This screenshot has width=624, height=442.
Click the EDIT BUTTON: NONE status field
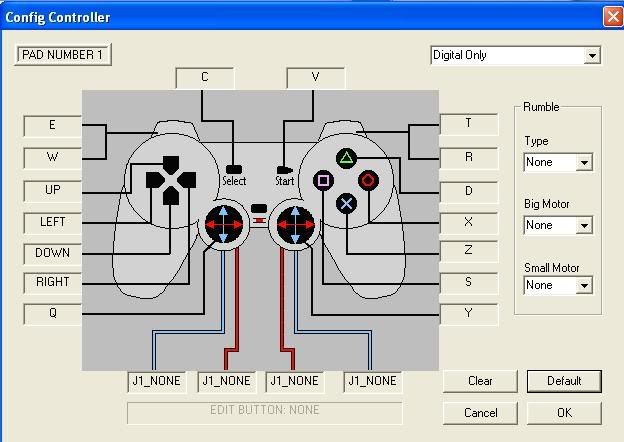pos(265,413)
